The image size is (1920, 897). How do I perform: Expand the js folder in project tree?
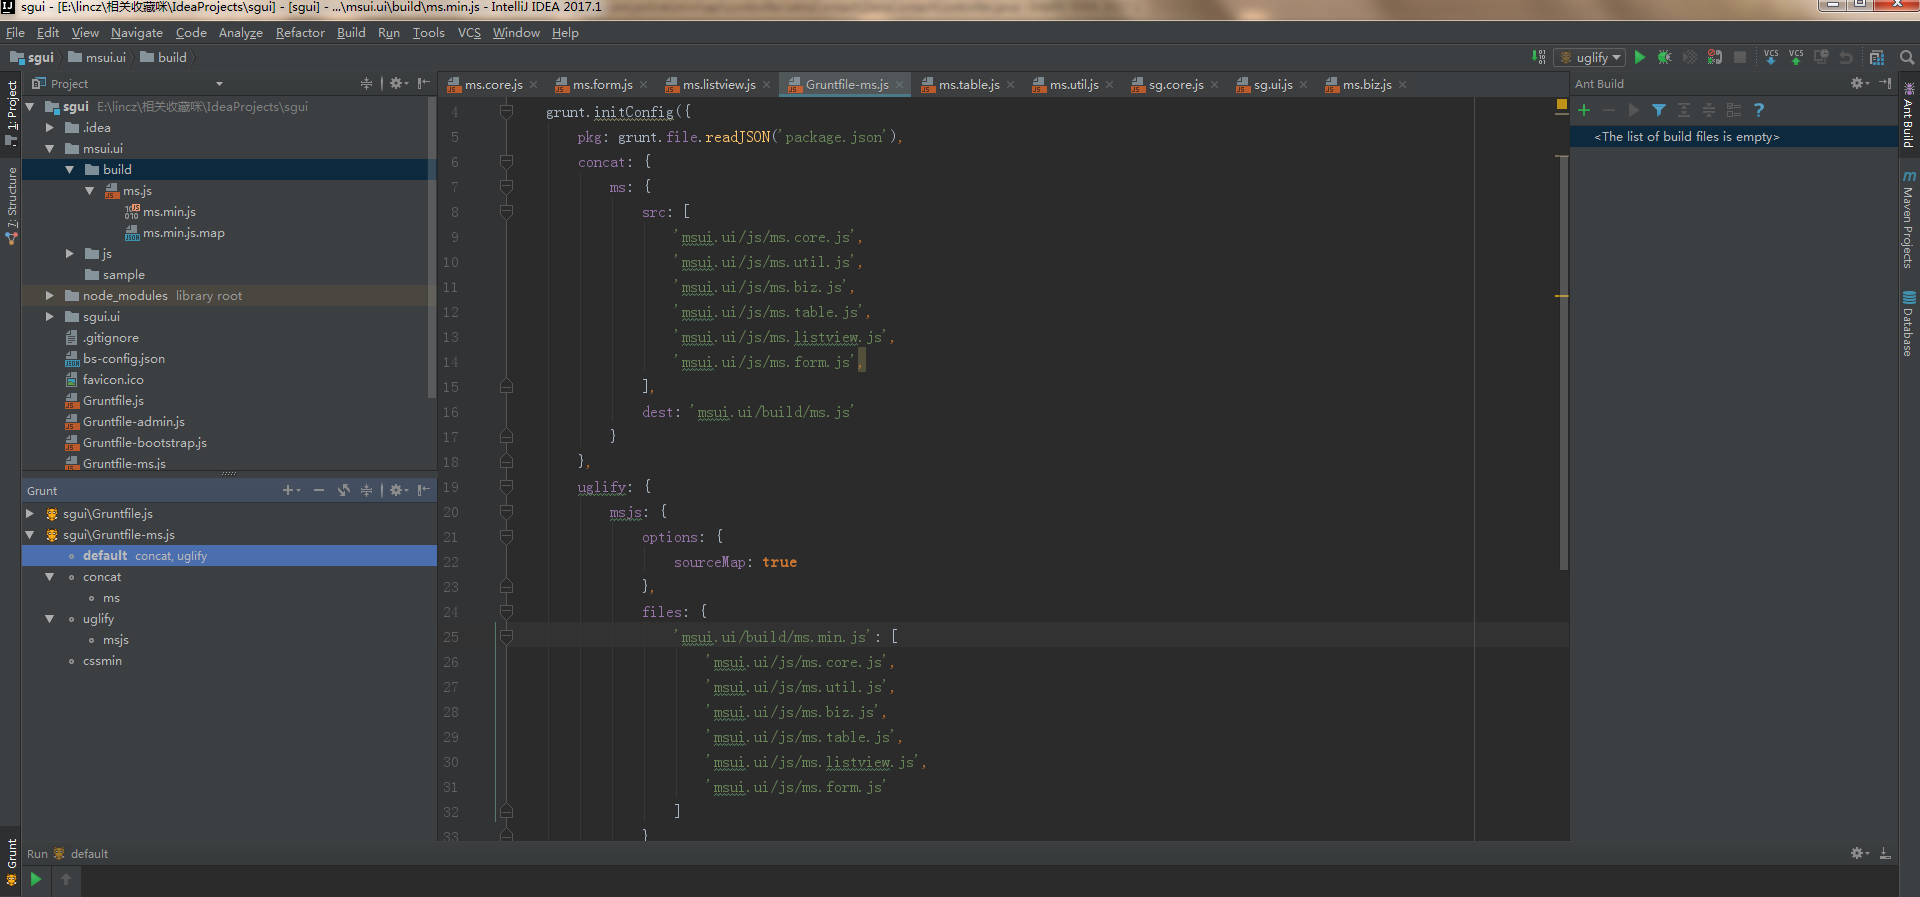tap(70, 254)
